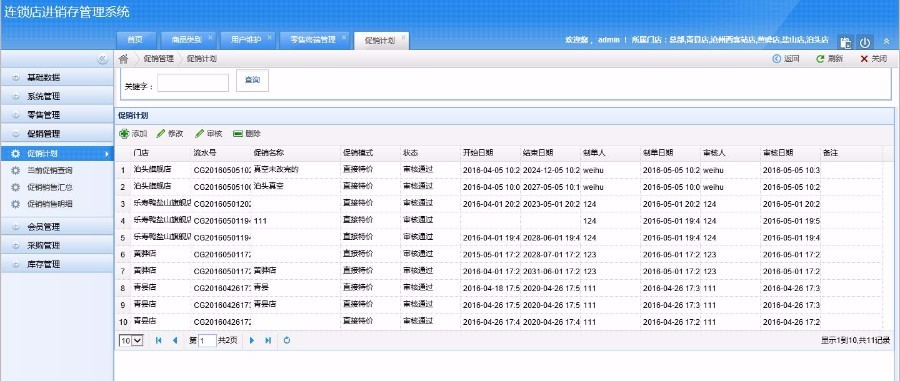The width and height of the screenshot is (900, 381).
Task: Click the page number input field
Action: (x=207, y=340)
